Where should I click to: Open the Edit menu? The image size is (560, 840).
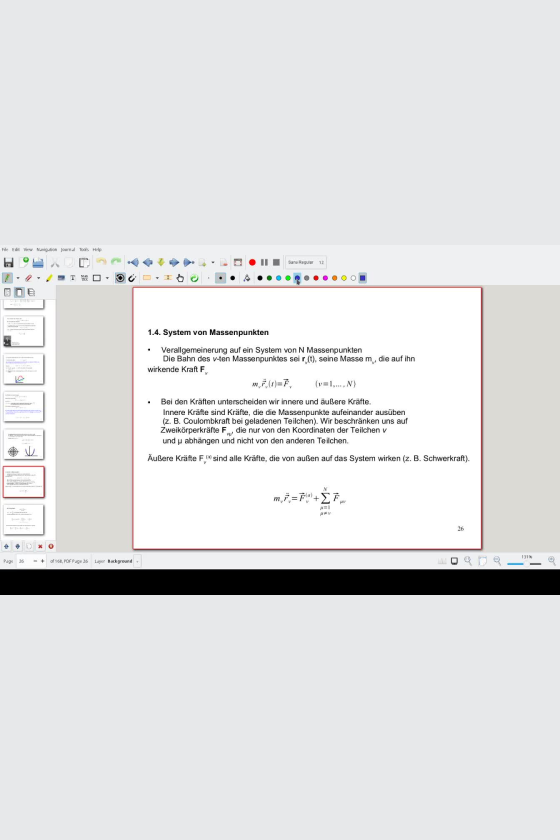tap(16, 250)
